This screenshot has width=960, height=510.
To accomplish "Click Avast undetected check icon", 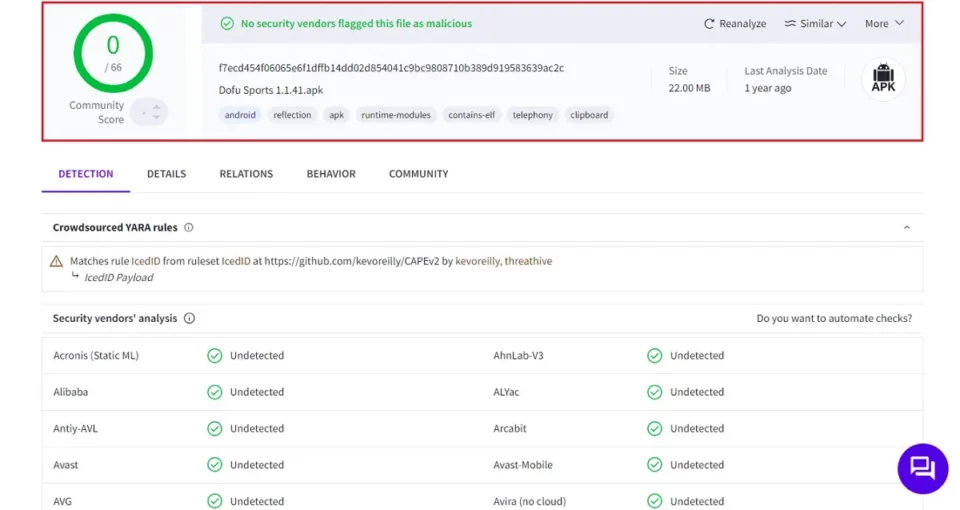I will click(x=214, y=465).
